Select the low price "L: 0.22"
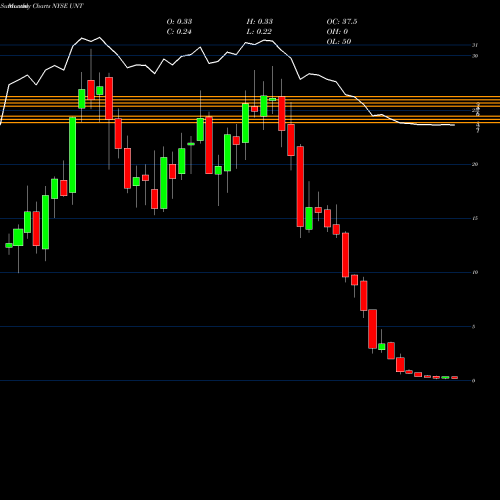The width and height of the screenshot is (500, 500). click(x=259, y=31)
